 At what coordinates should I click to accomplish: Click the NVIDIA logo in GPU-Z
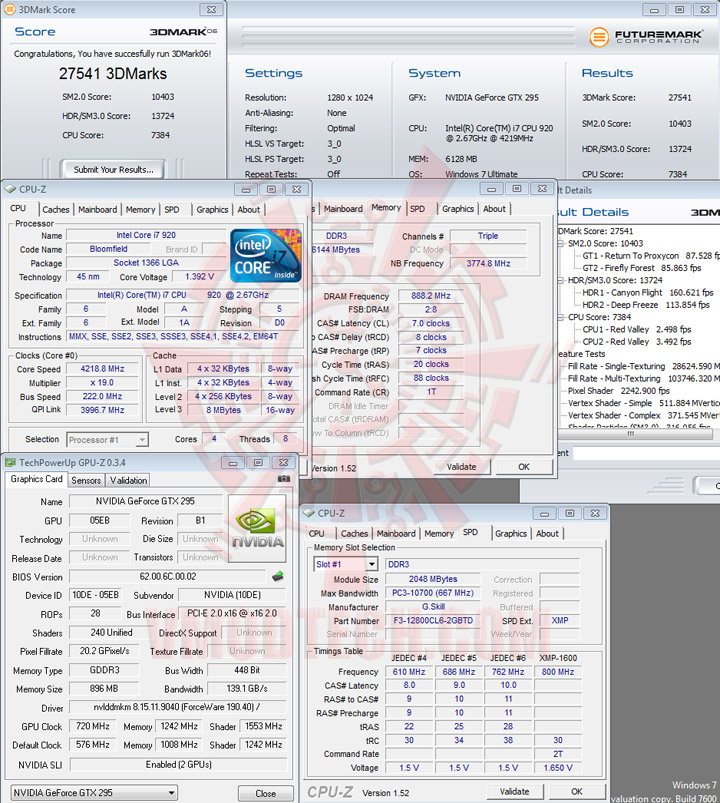point(257,529)
